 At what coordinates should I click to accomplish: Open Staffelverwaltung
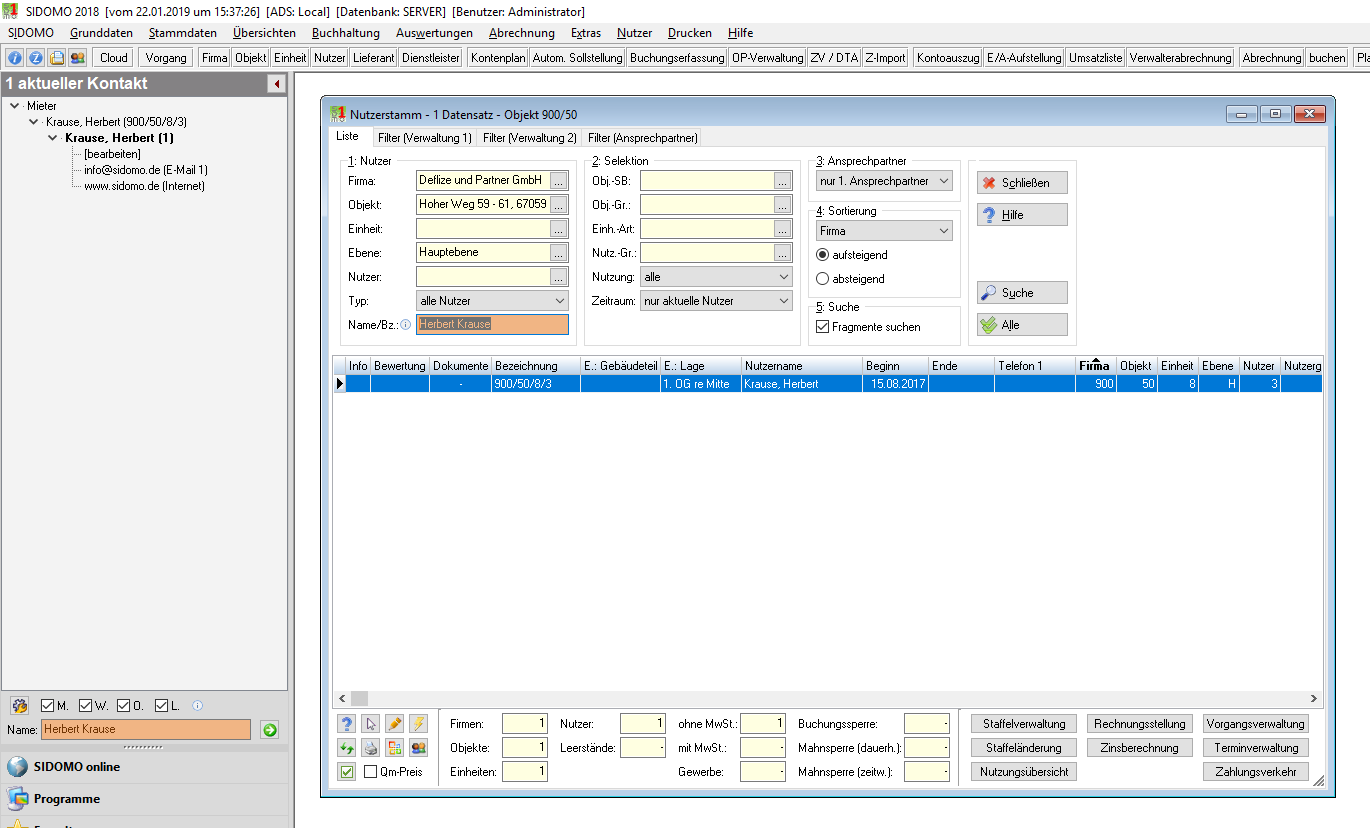(1024, 724)
